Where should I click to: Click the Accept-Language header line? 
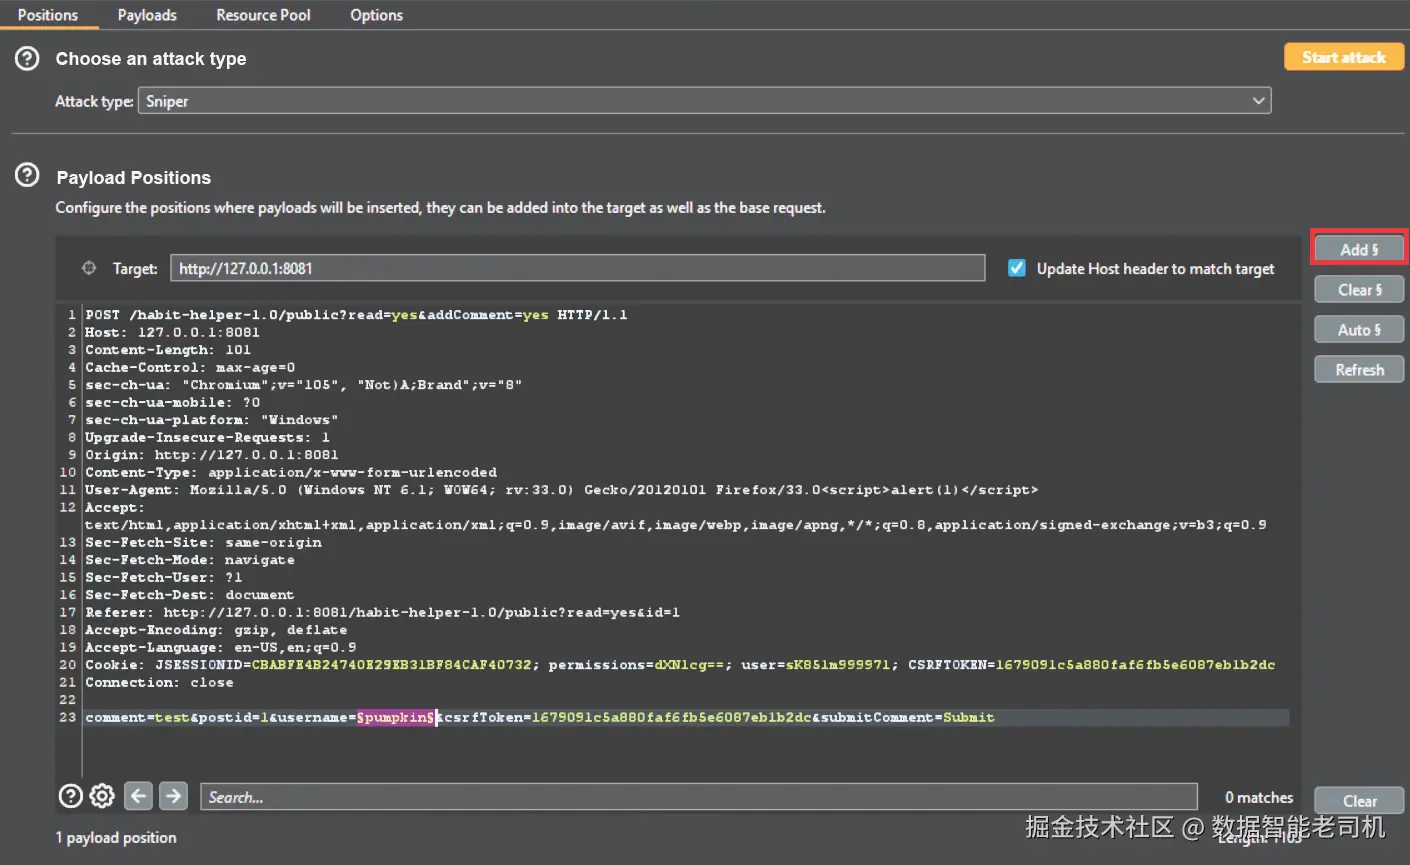pos(220,647)
